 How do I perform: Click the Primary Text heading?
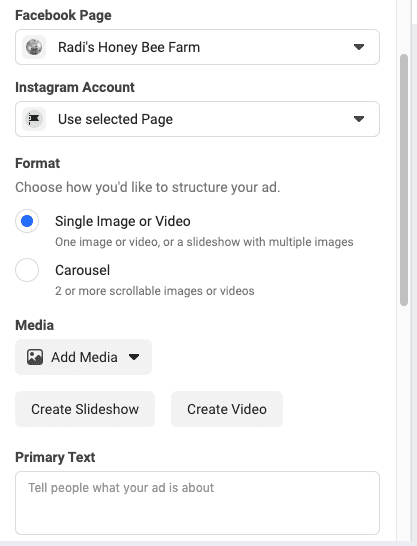pos(55,457)
